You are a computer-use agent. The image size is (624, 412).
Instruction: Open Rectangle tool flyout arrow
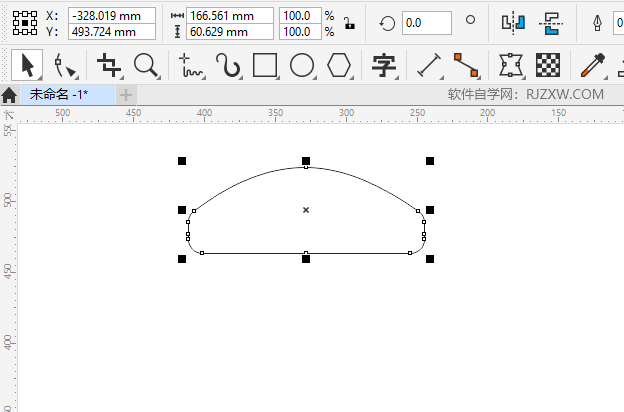click(278, 78)
